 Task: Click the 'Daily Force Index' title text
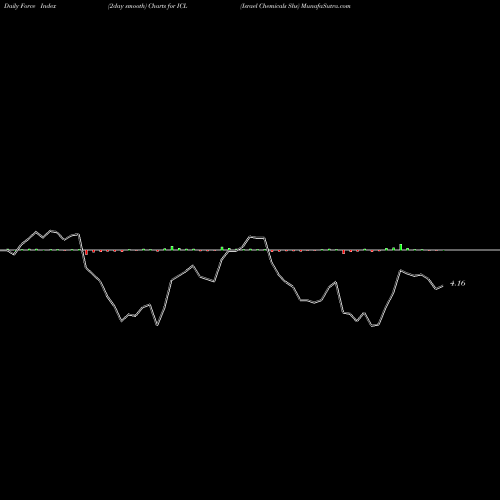click(30, 6)
